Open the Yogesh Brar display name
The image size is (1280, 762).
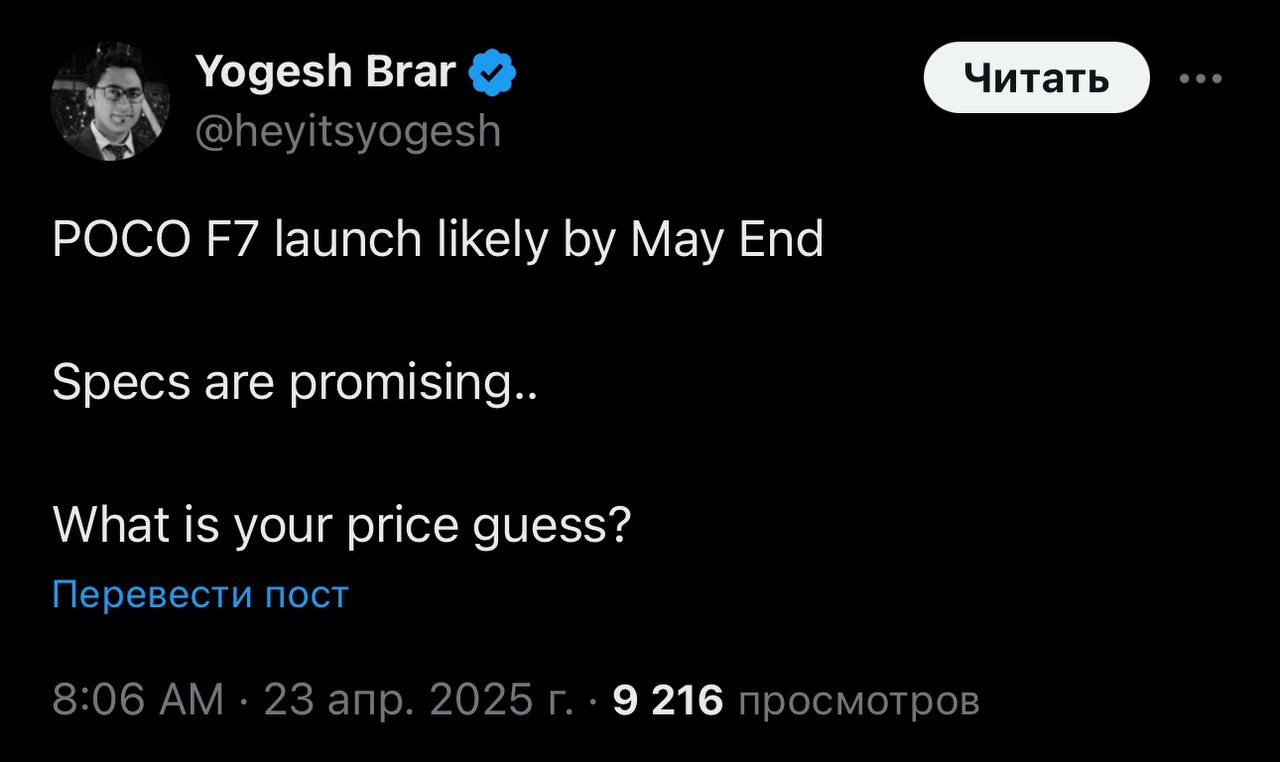(326, 72)
